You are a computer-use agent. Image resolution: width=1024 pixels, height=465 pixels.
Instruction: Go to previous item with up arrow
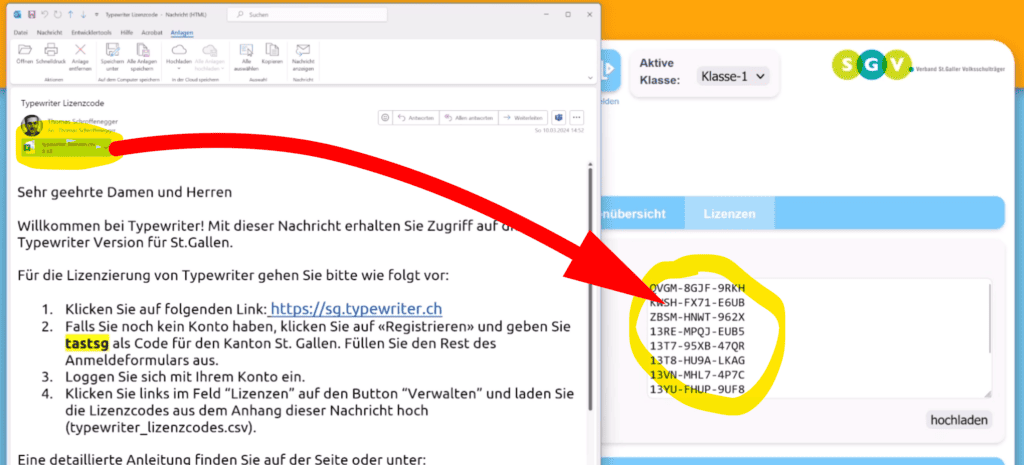pos(70,14)
